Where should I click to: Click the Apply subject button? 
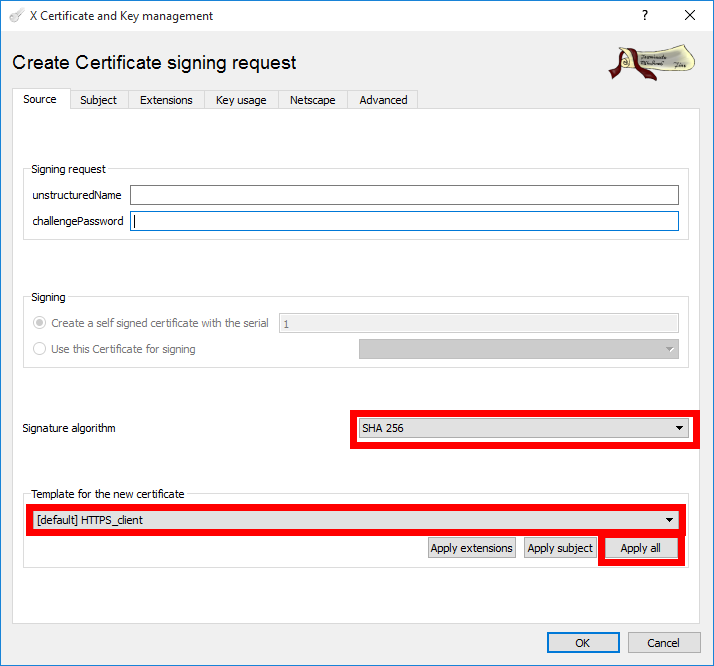(x=560, y=548)
